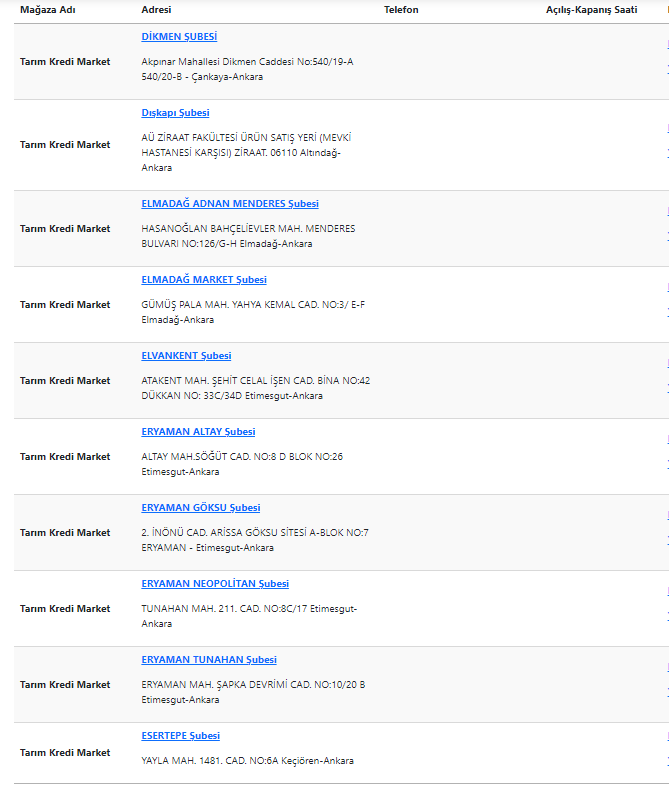
Task: Click Tarım Kredi Market in ELVANKENT row
Action: point(65,381)
